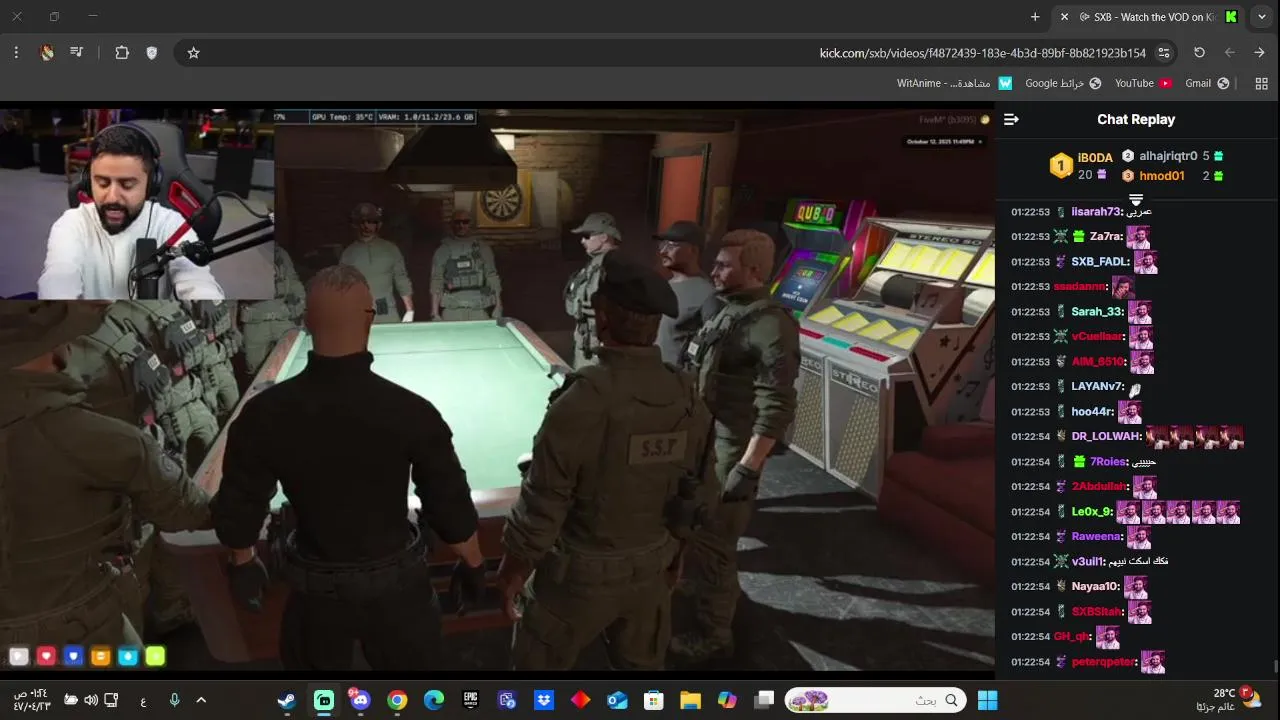Click the profile avatar icon in toolbar
1280x720 pixels.
47,53
